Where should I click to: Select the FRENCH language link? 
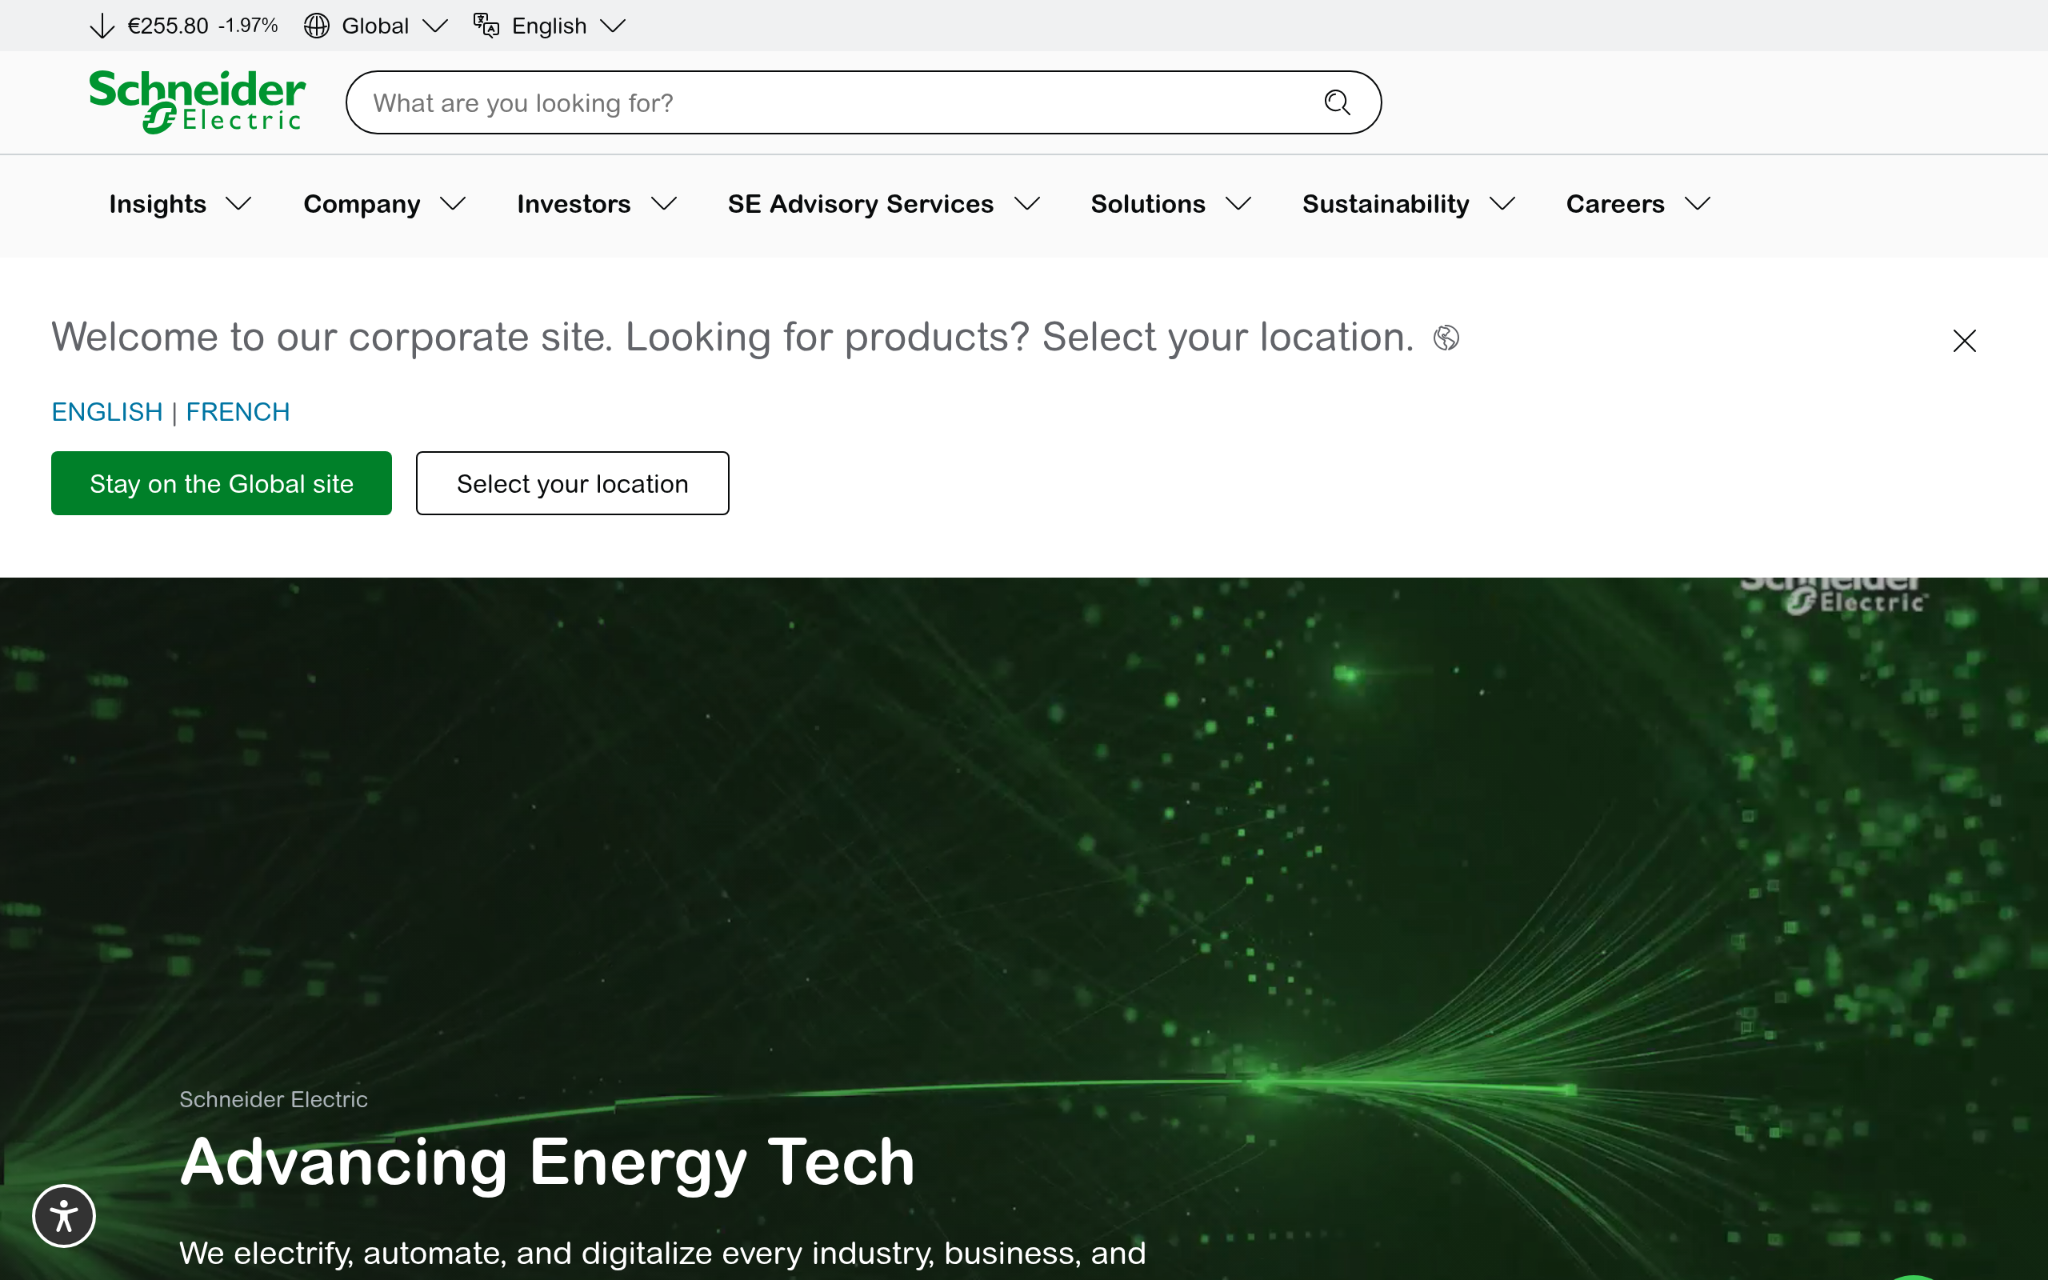(238, 412)
